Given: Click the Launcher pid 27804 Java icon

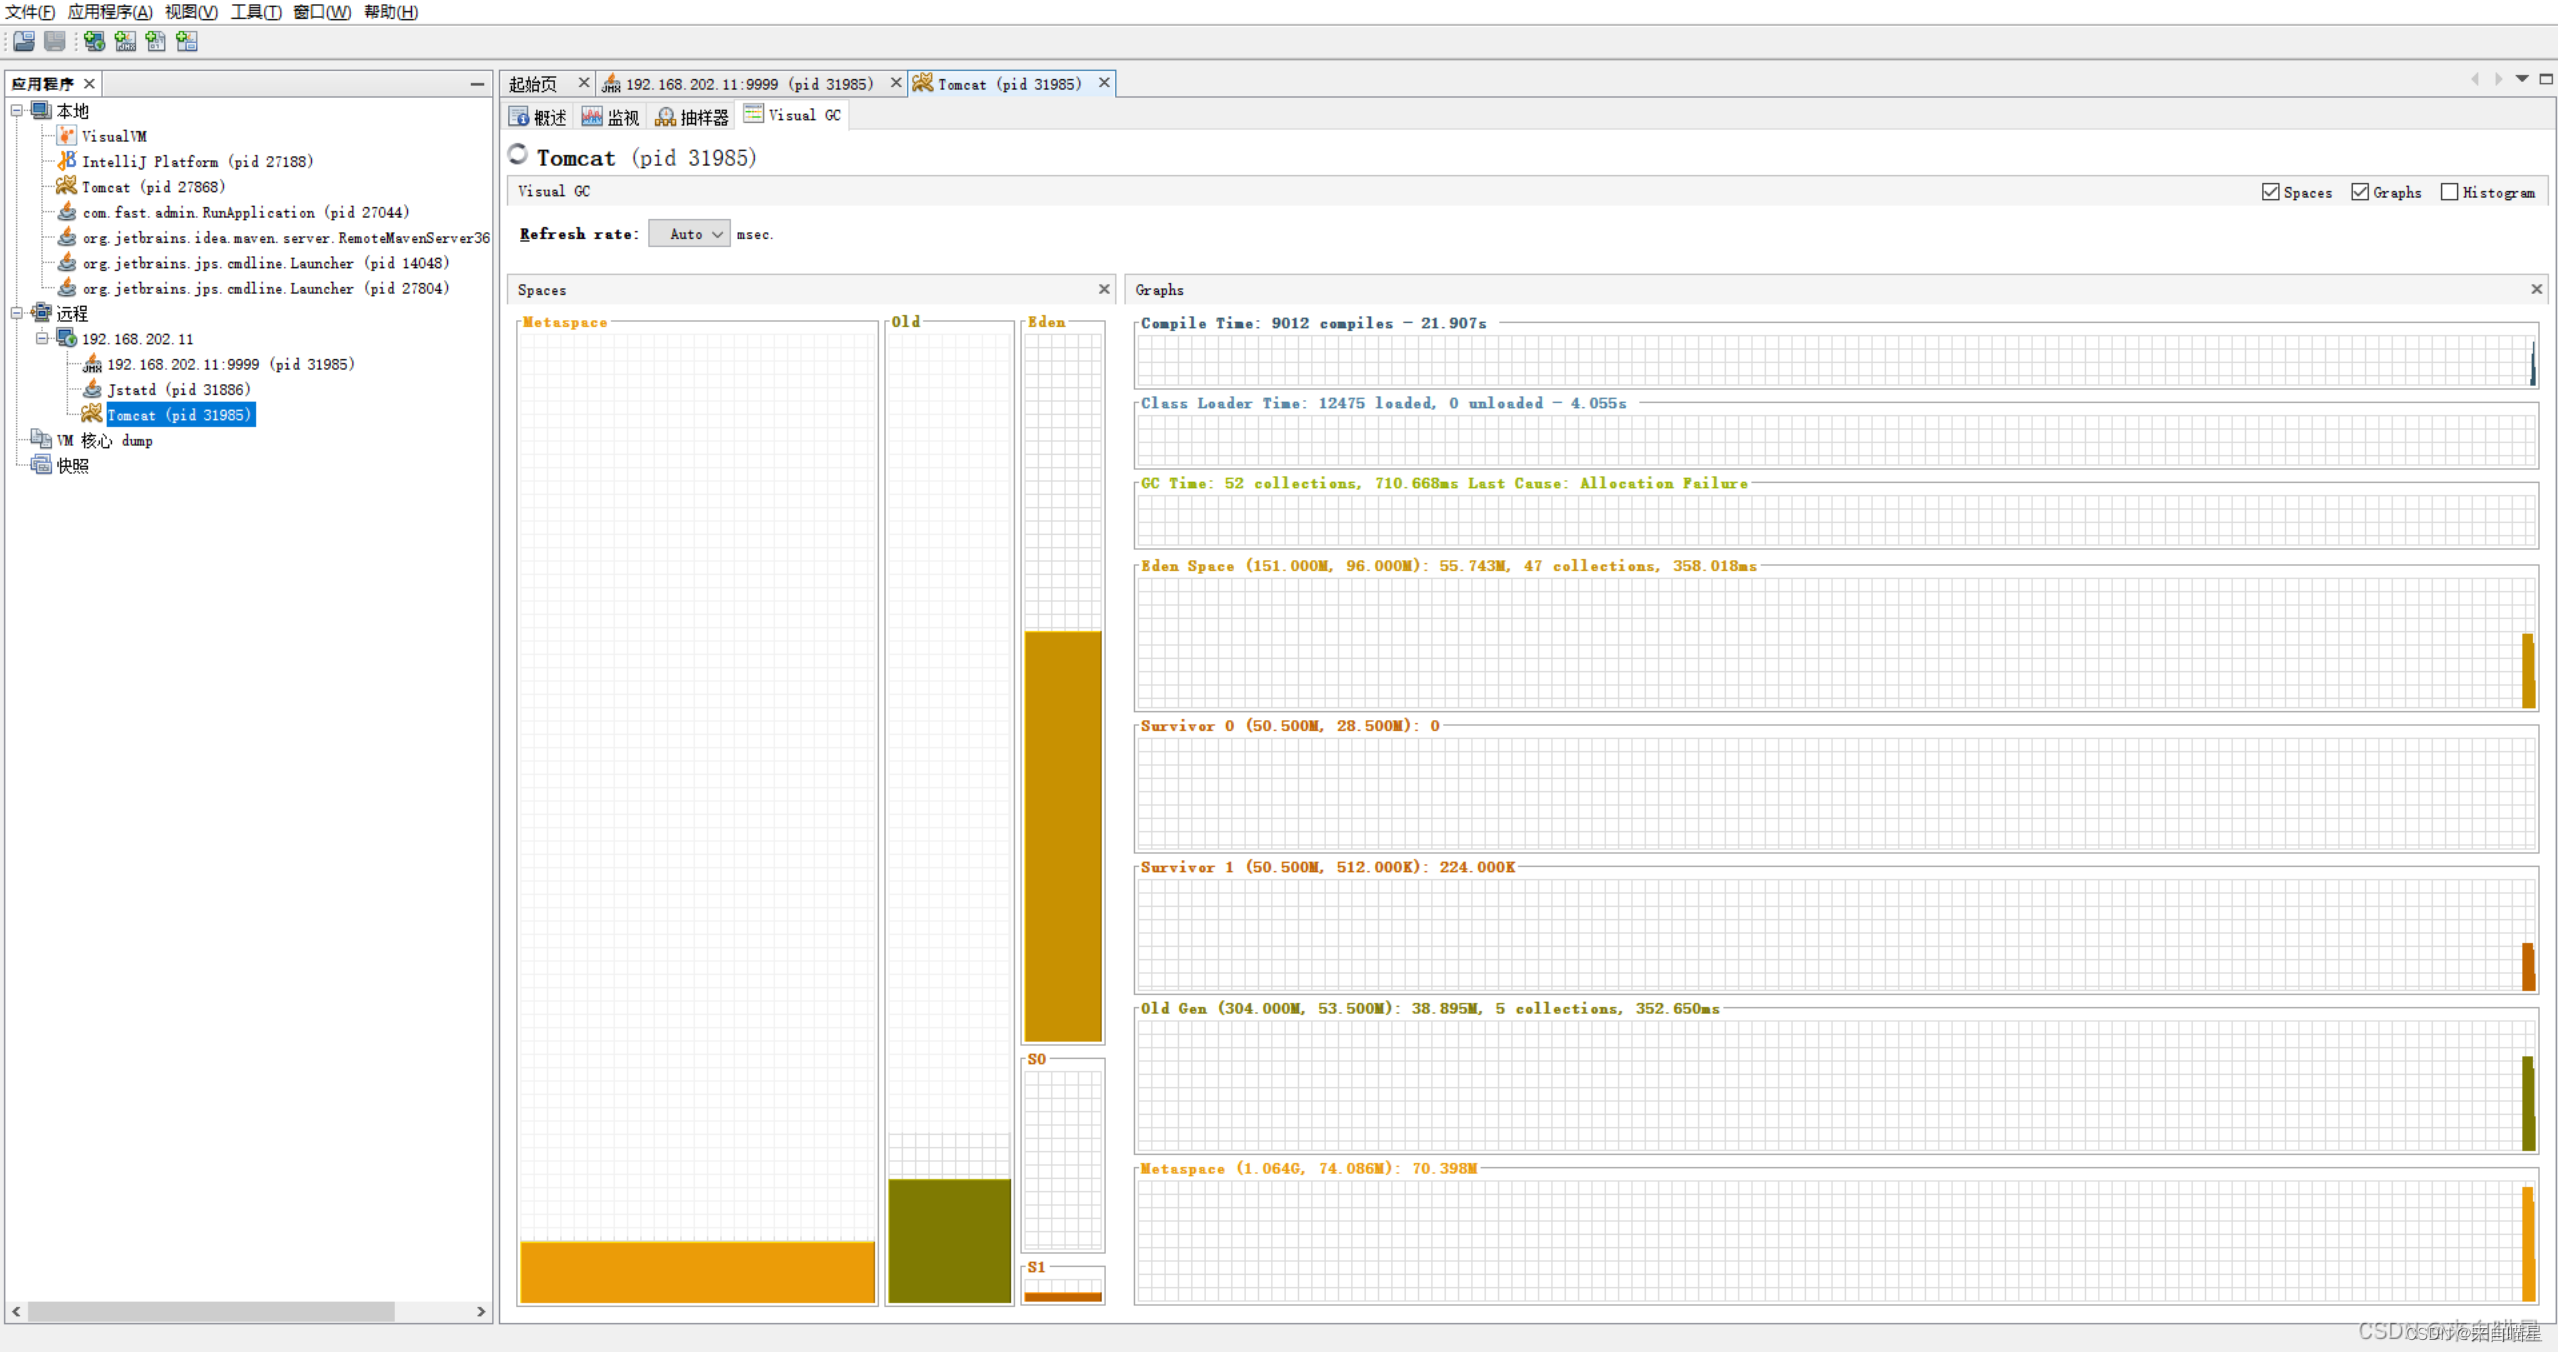Looking at the screenshot, I should [x=67, y=288].
